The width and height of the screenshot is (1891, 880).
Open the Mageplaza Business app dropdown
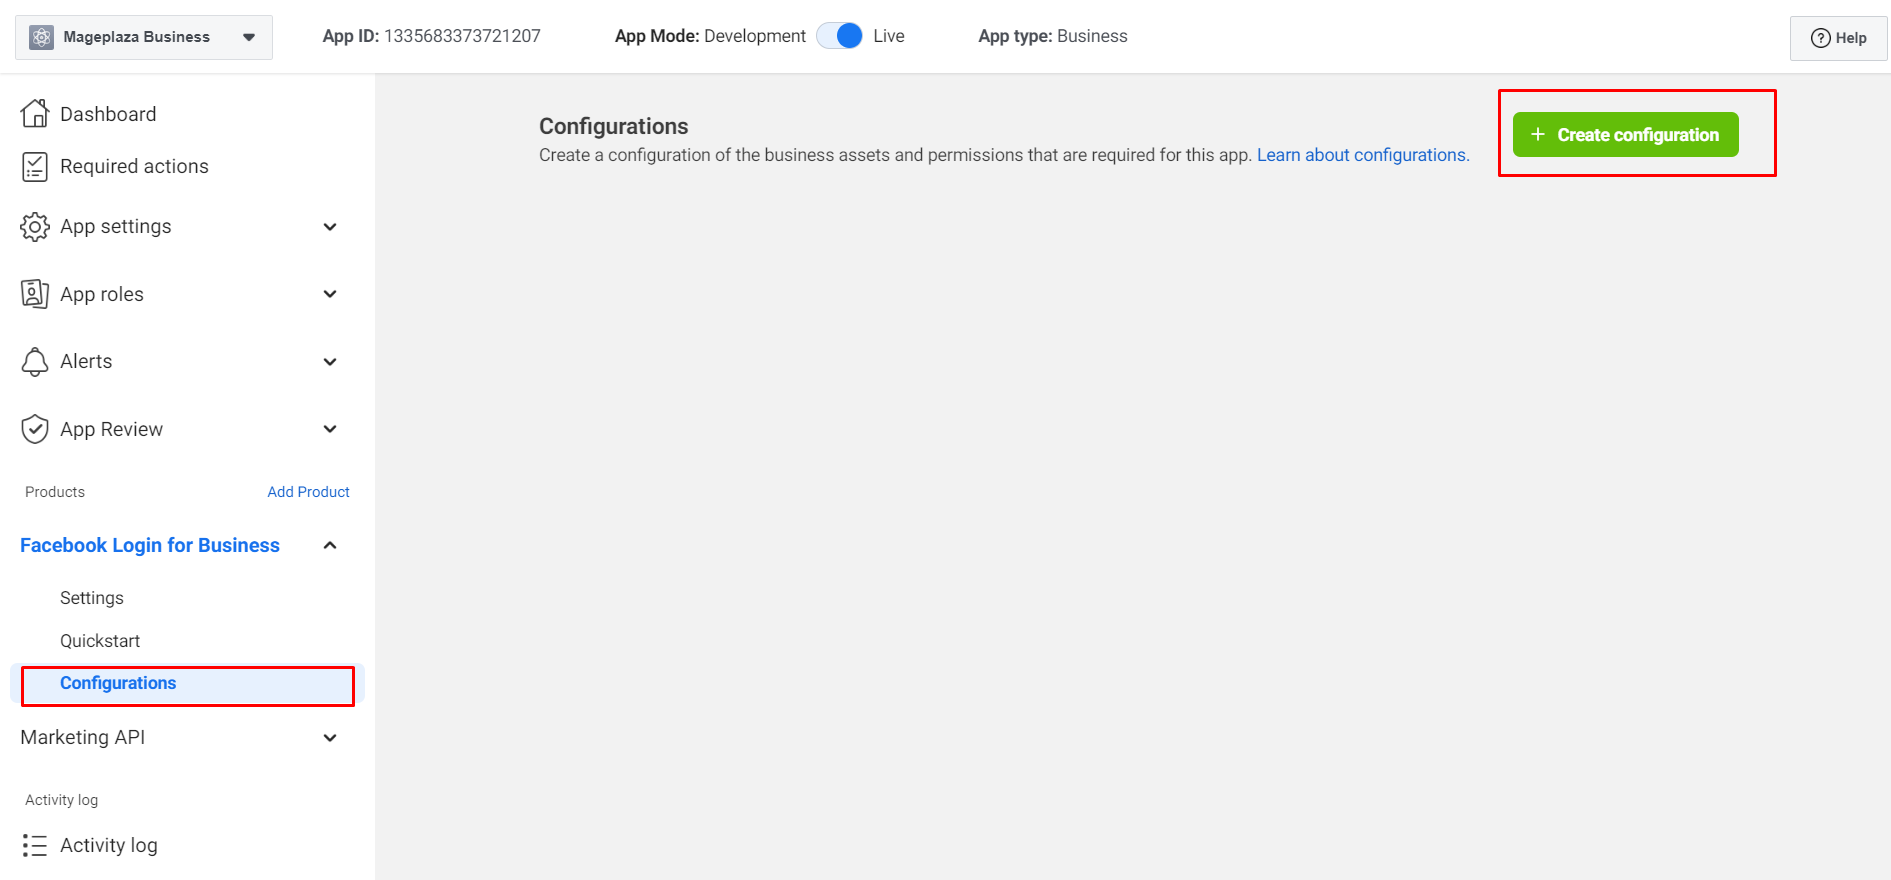point(249,37)
